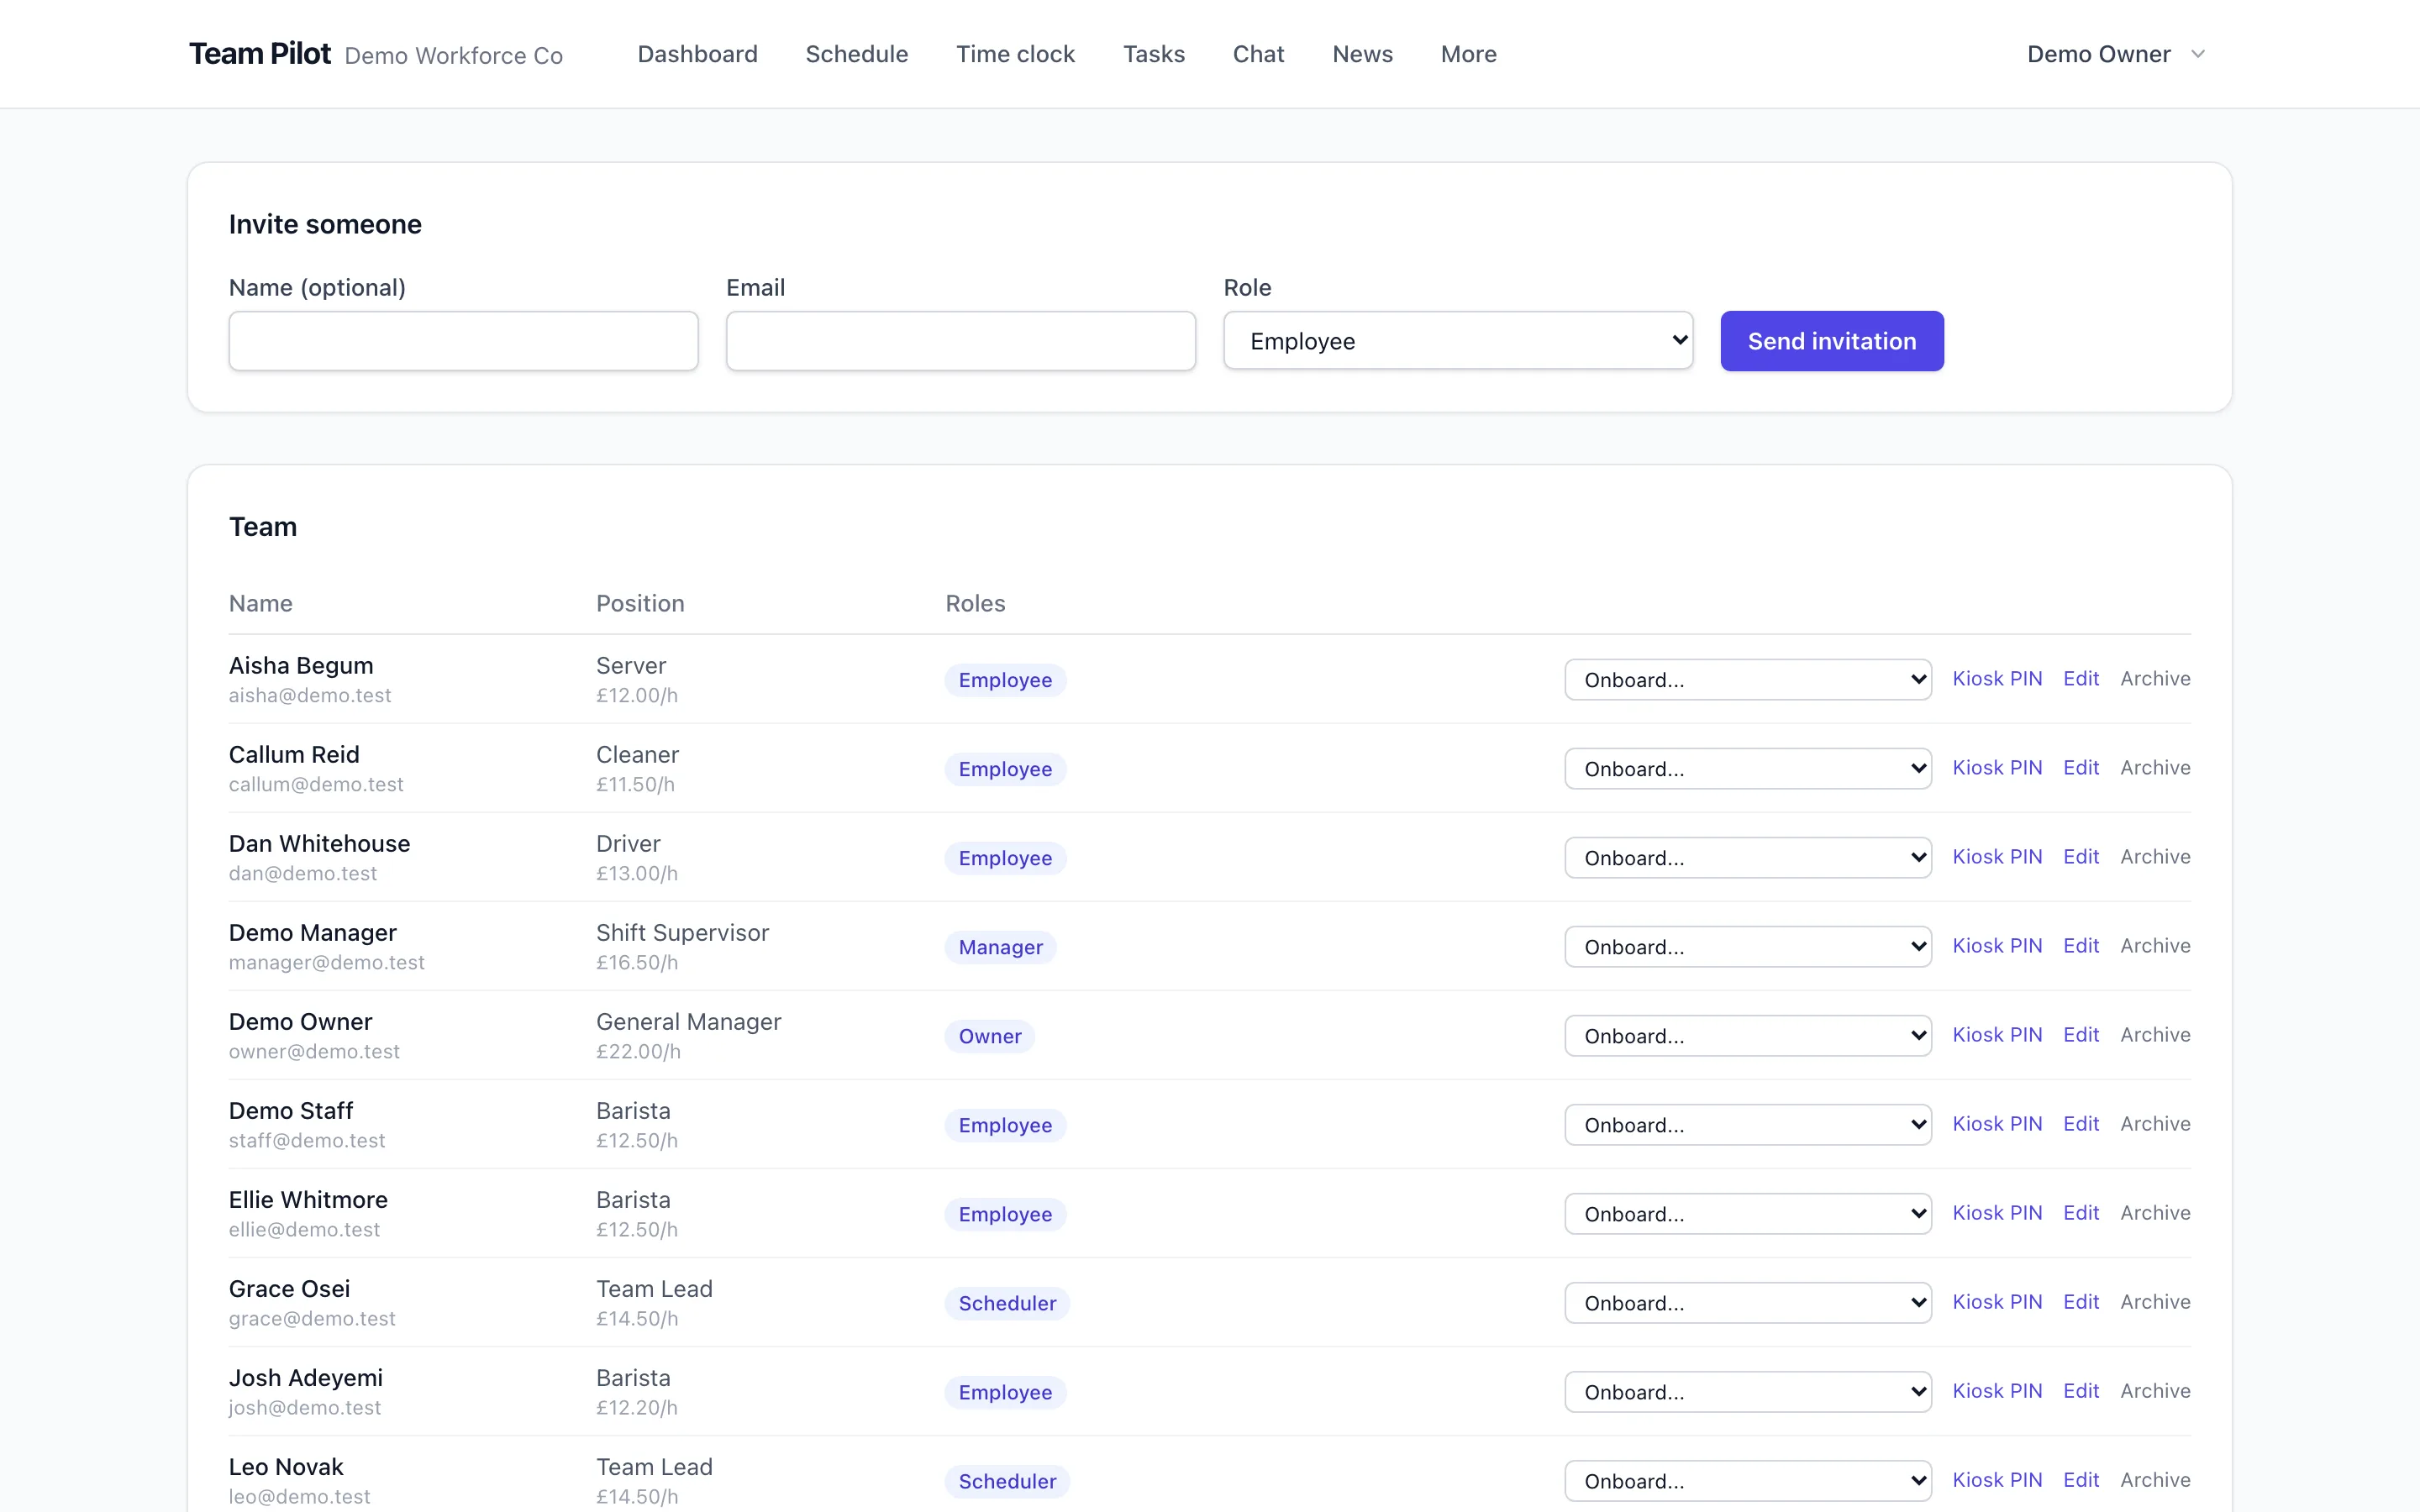
Task: Expand Aisha Begum's Onboard dropdown
Action: [1747, 680]
